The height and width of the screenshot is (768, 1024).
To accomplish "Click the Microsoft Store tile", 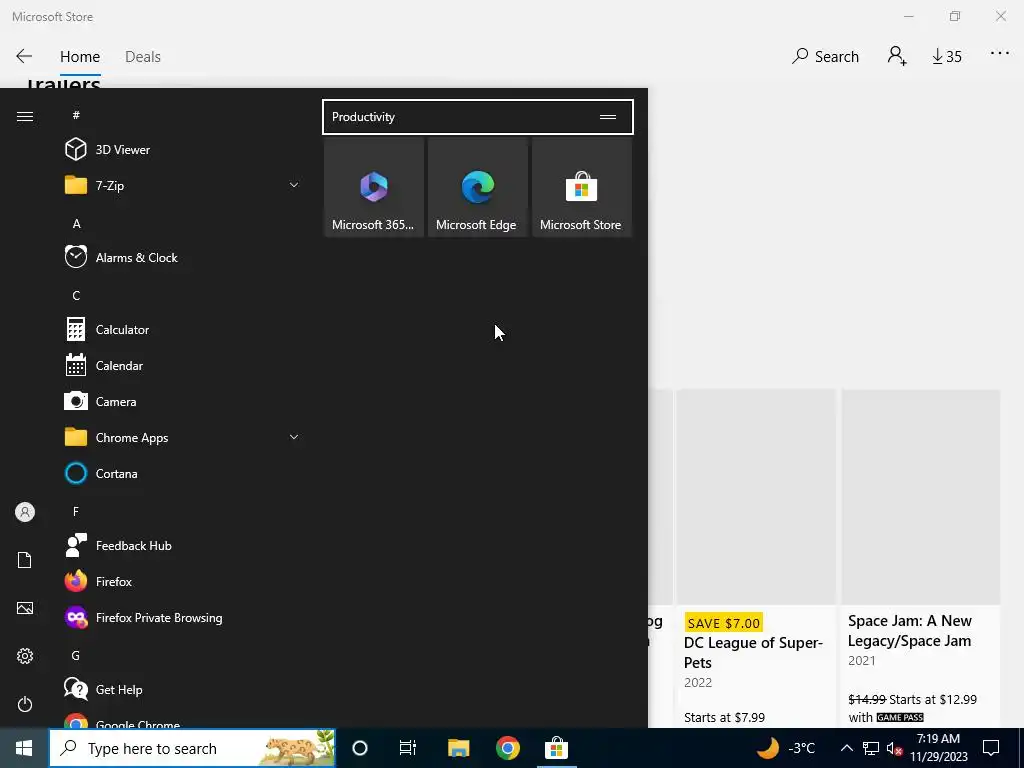I will pyautogui.click(x=581, y=187).
